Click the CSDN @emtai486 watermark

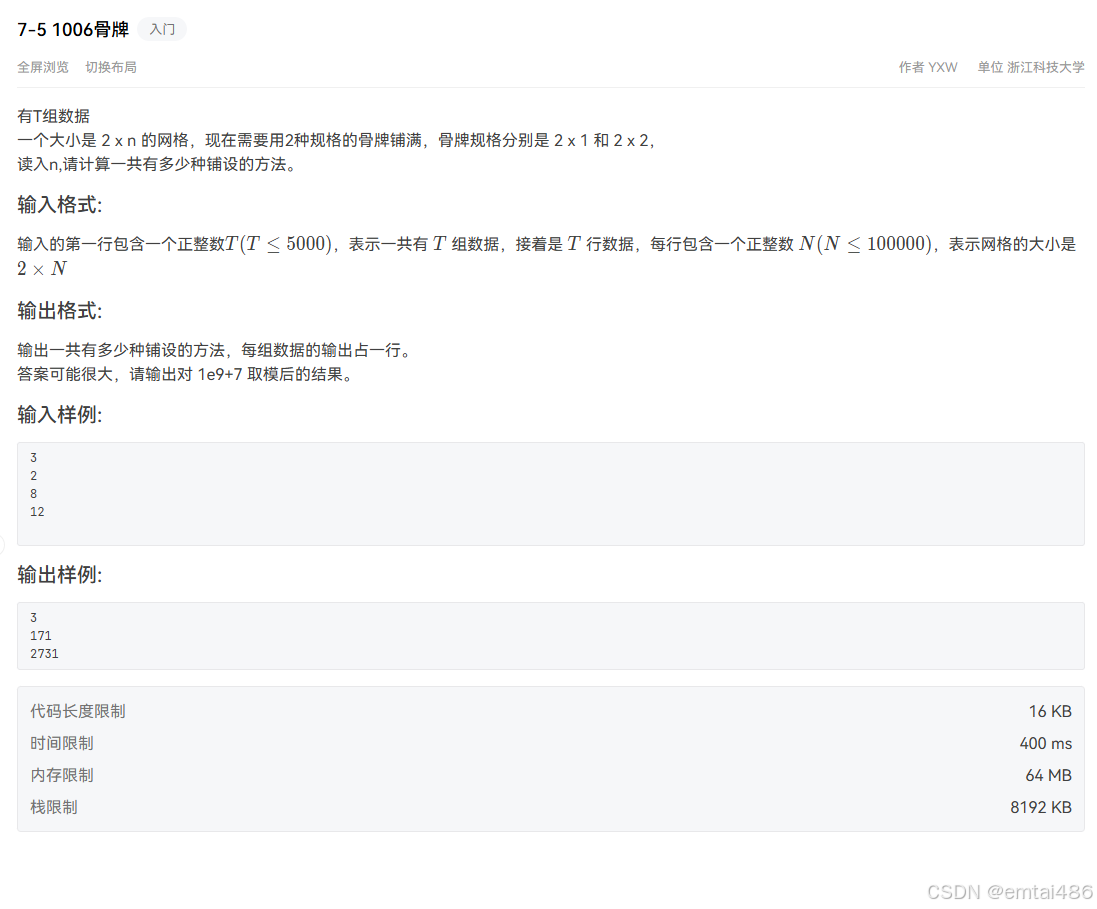pyautogui.click(x=1010, y=892)
